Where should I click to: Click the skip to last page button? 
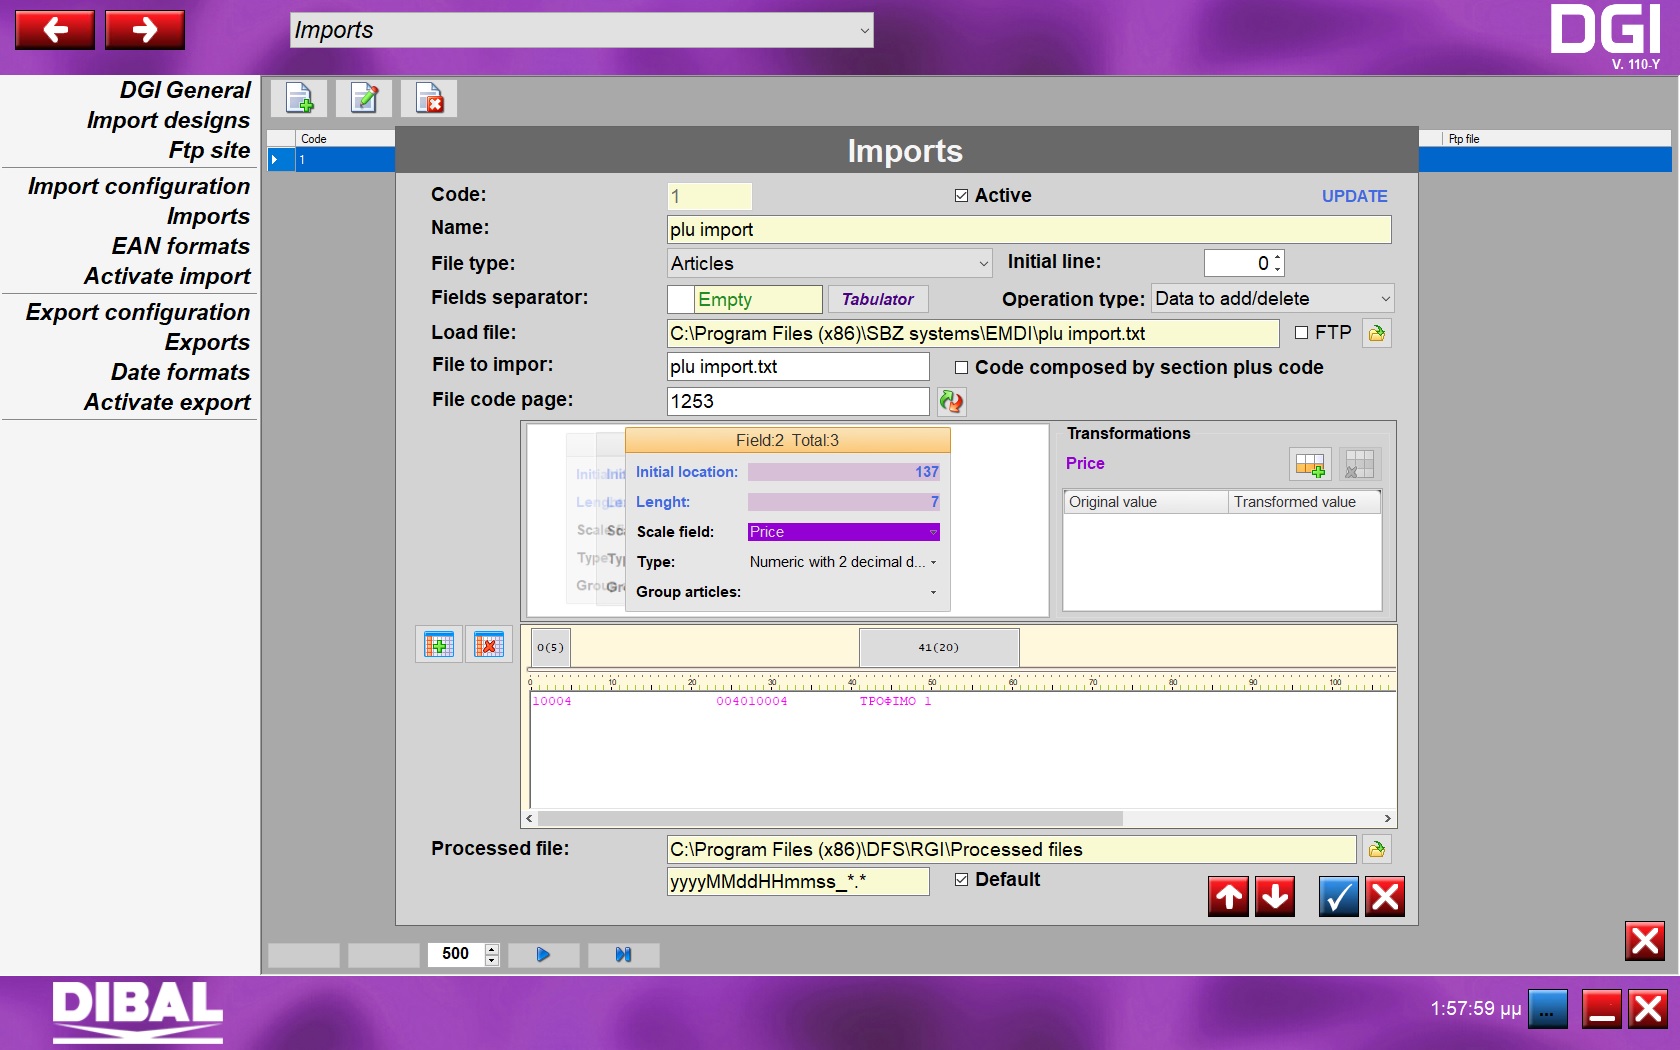(x=623, y=955)
